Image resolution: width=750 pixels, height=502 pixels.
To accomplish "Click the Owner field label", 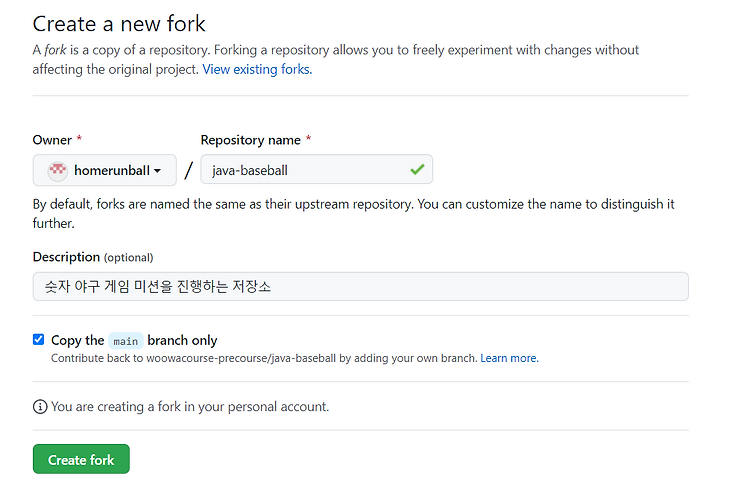I will pyautogui.click(x=52, y=140).
